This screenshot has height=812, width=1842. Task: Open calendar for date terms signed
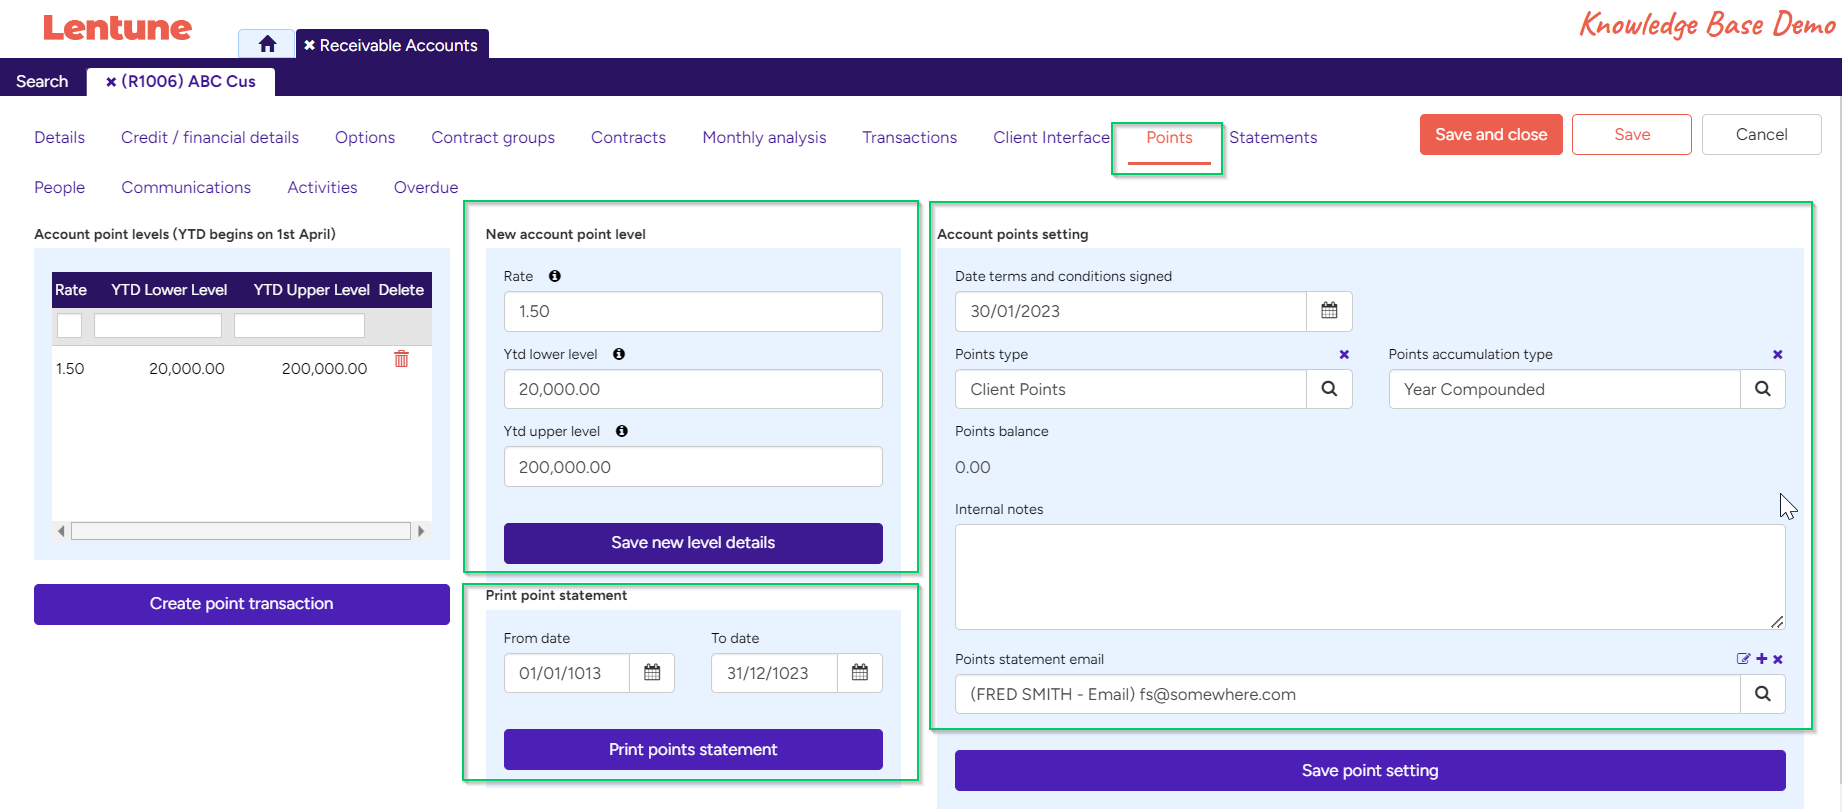click(1329, 311)
